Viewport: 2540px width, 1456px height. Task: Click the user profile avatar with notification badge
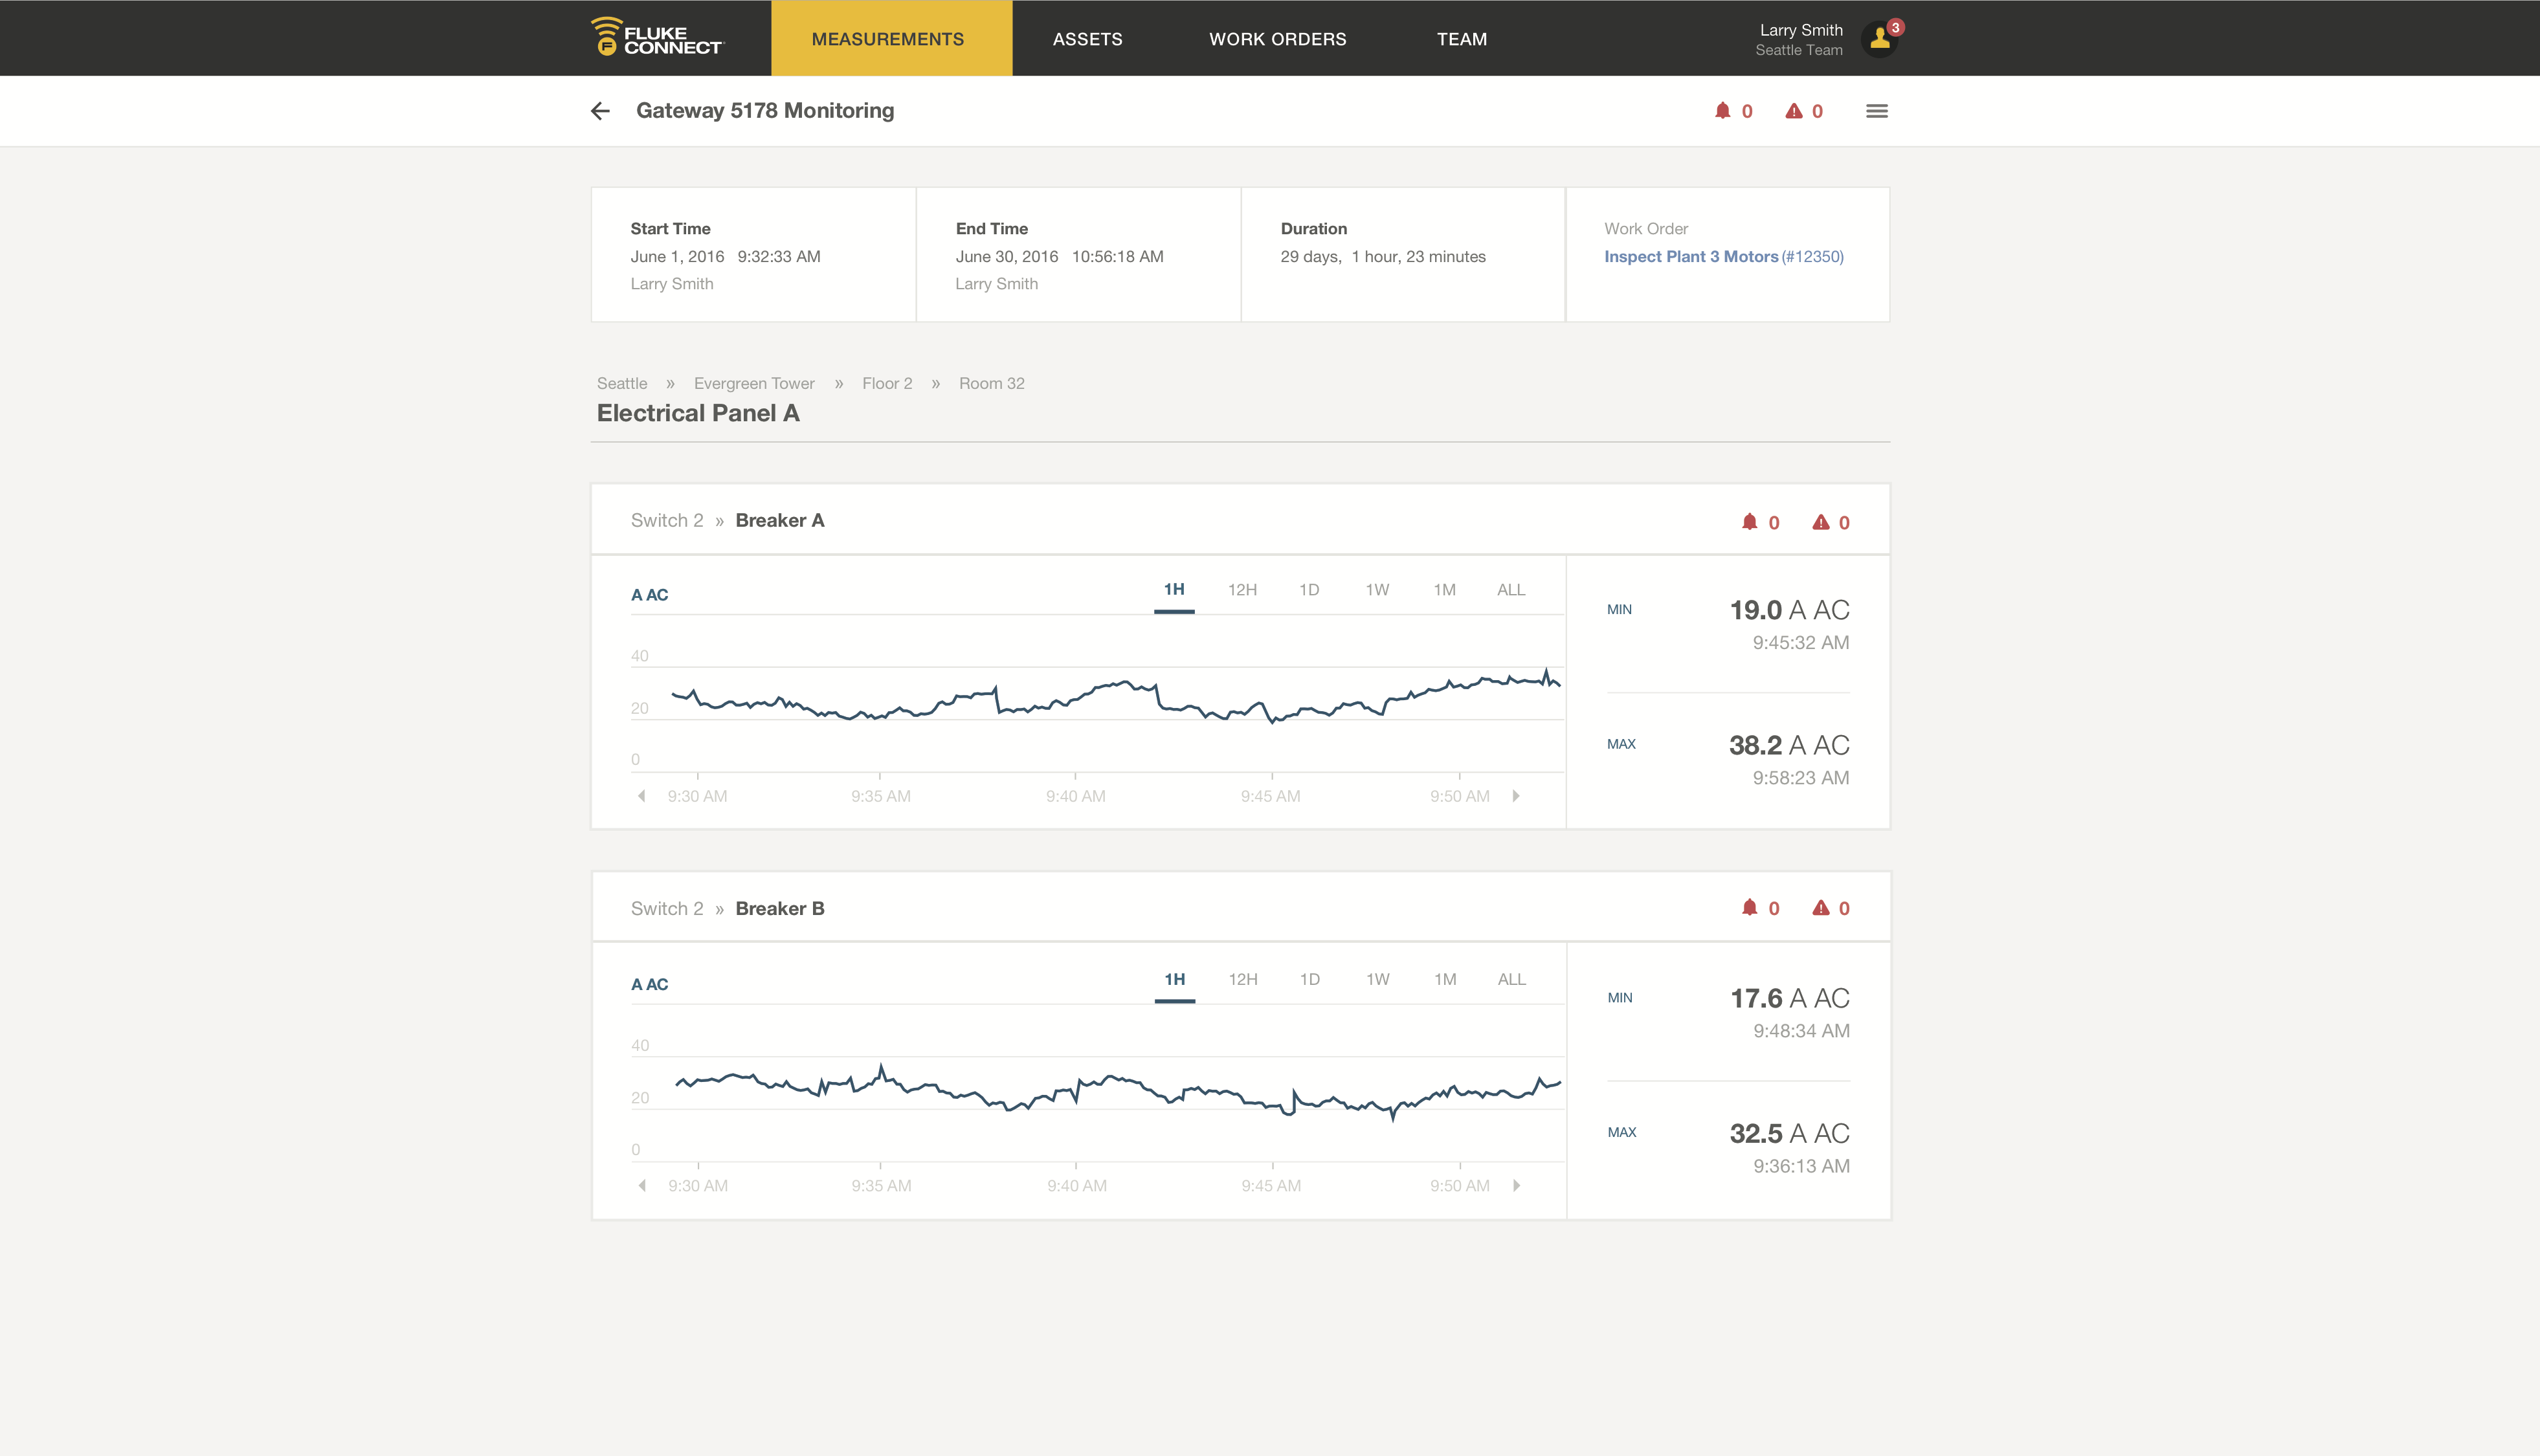point(1879,39)
